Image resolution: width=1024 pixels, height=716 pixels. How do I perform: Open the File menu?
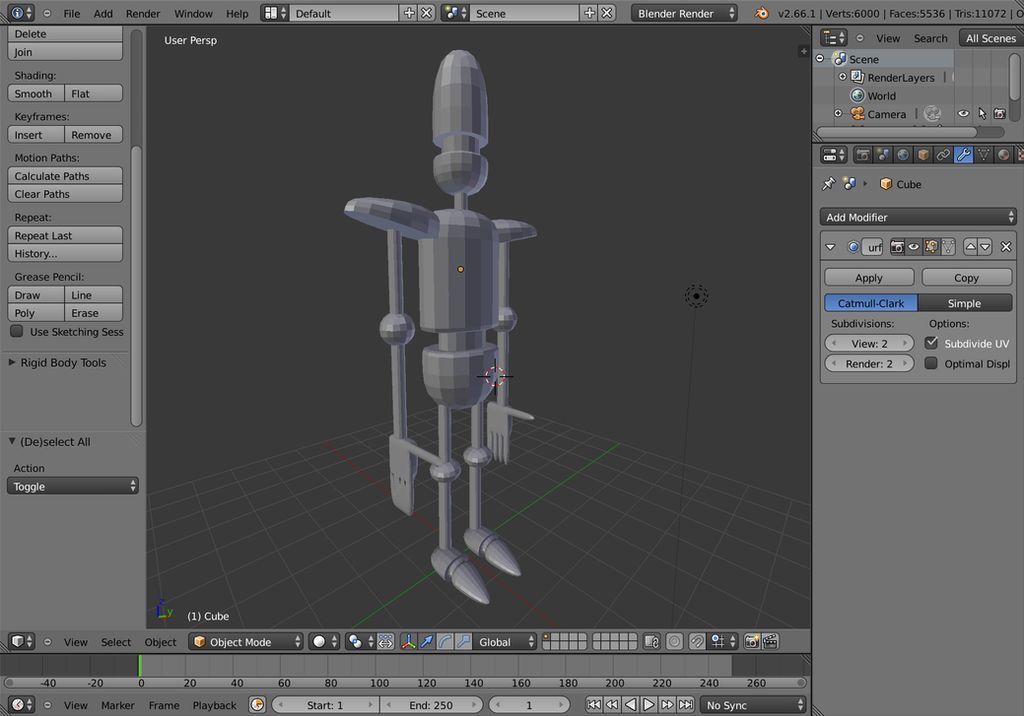click(72, 13)
